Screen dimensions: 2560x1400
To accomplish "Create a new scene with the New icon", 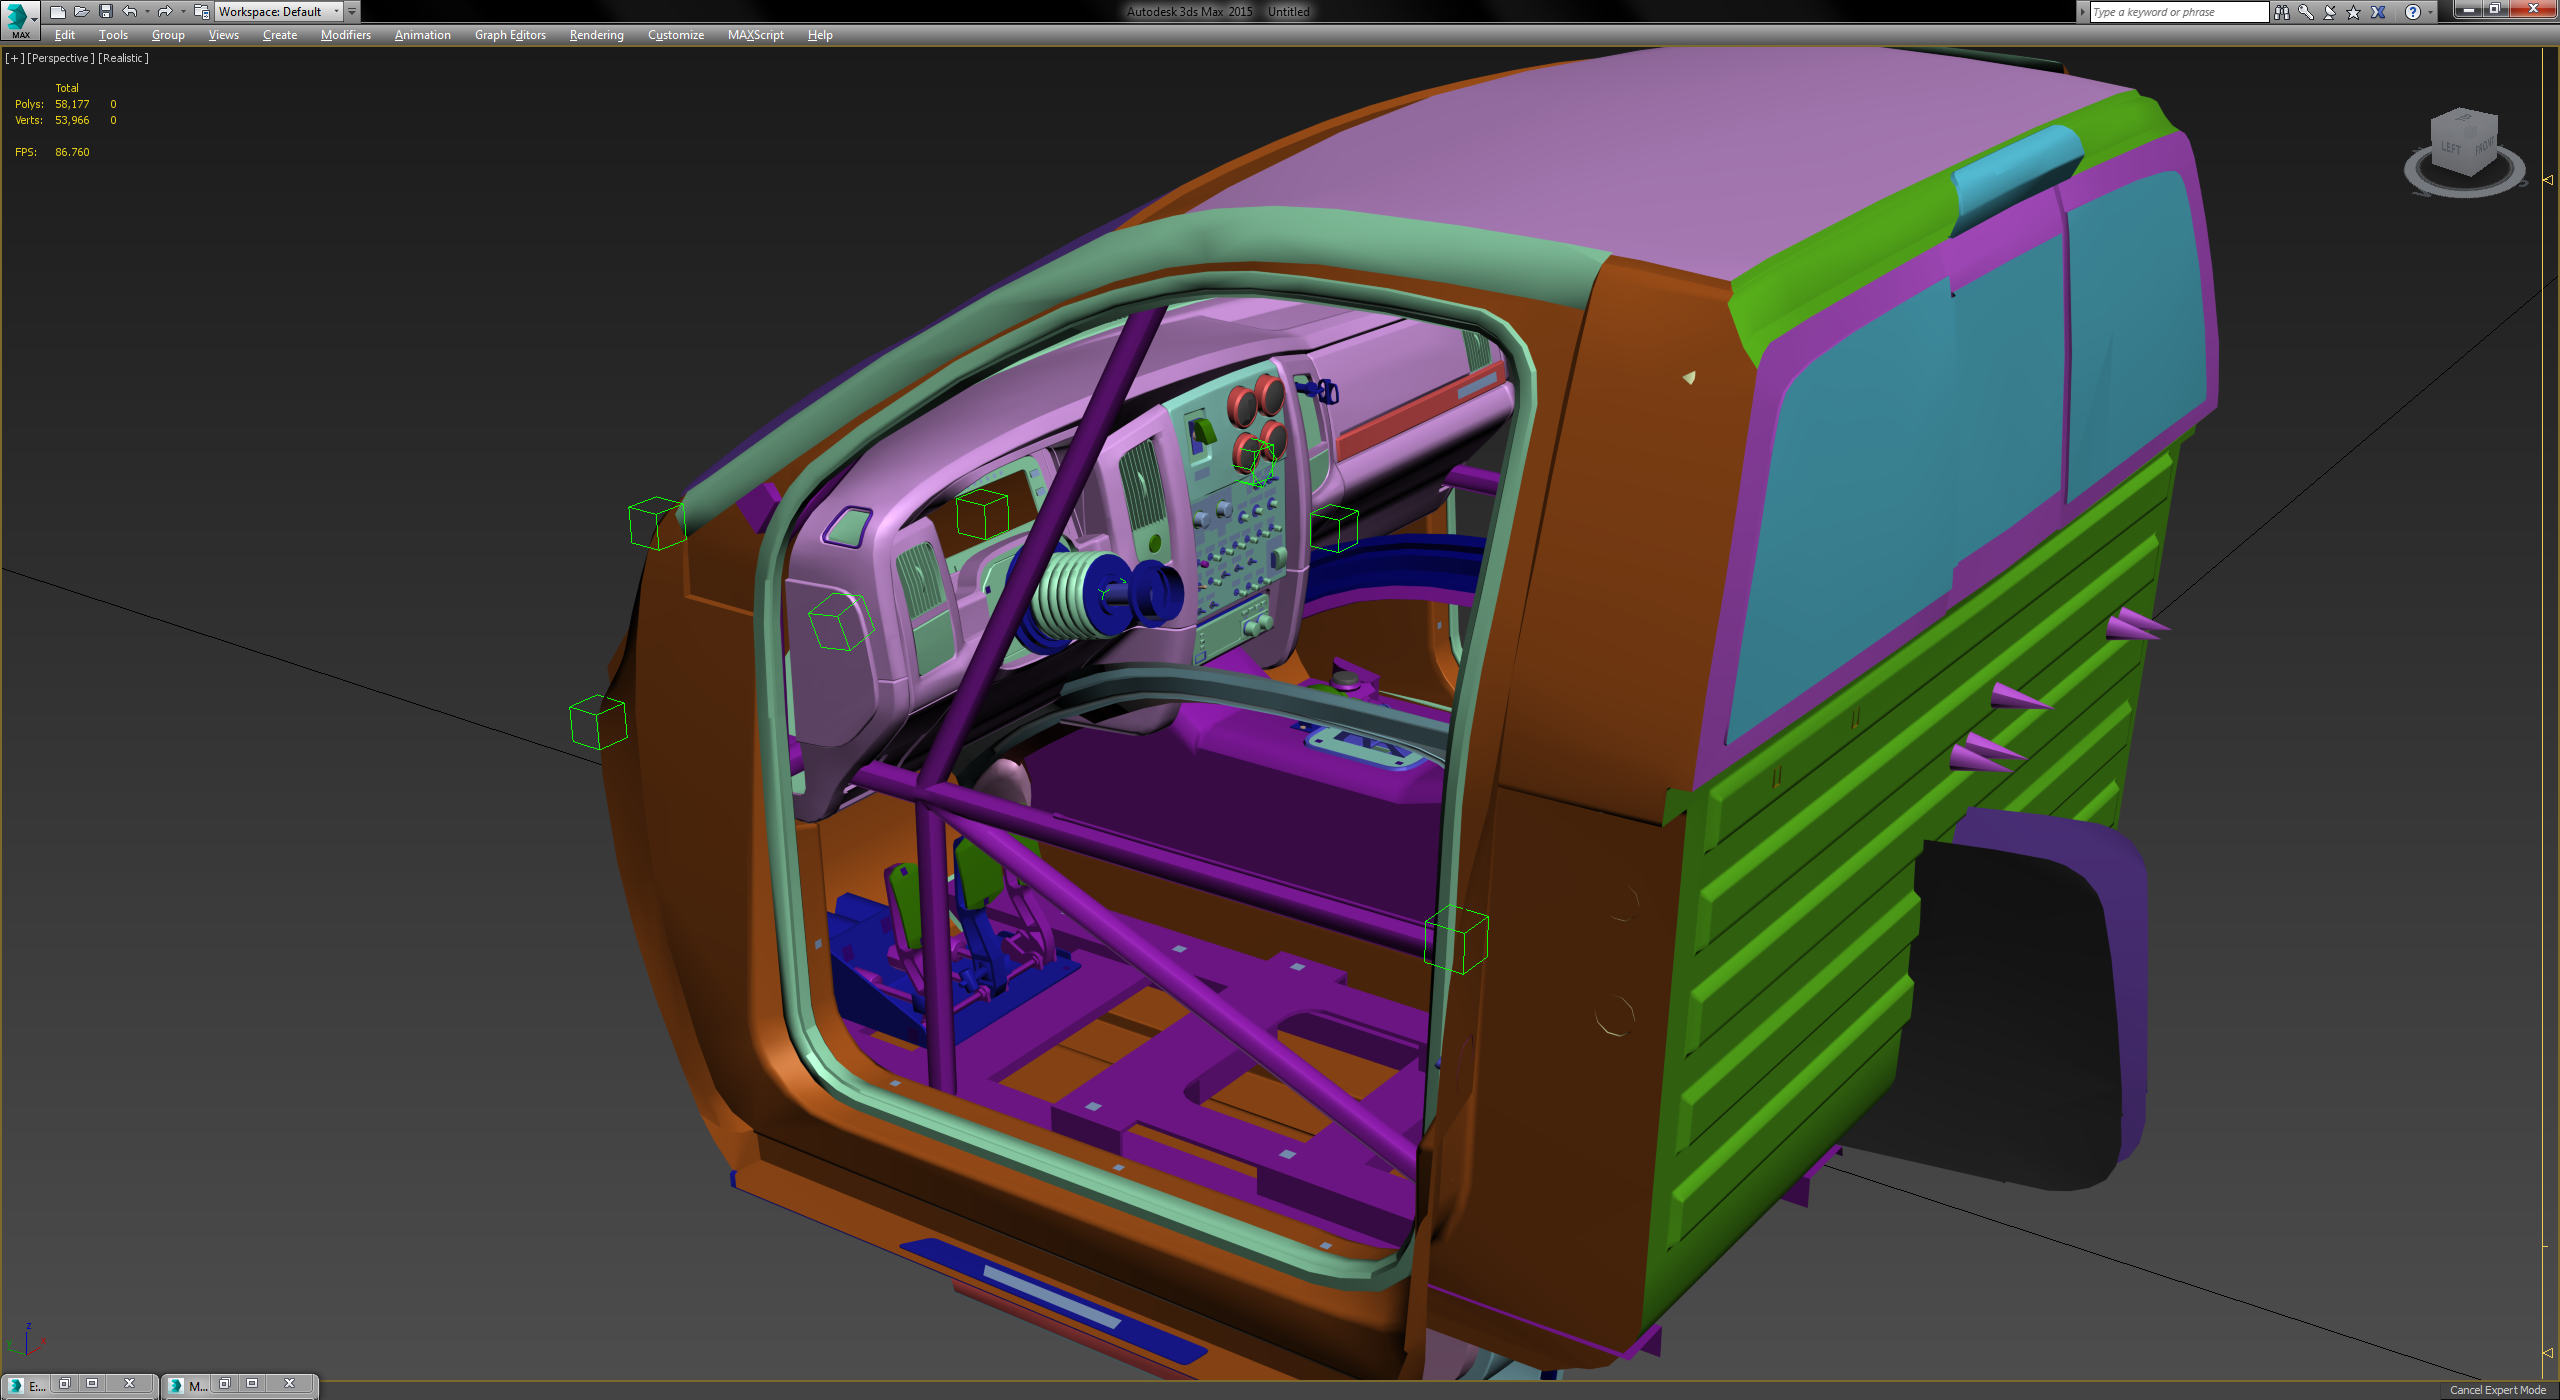I will [59, 11].
